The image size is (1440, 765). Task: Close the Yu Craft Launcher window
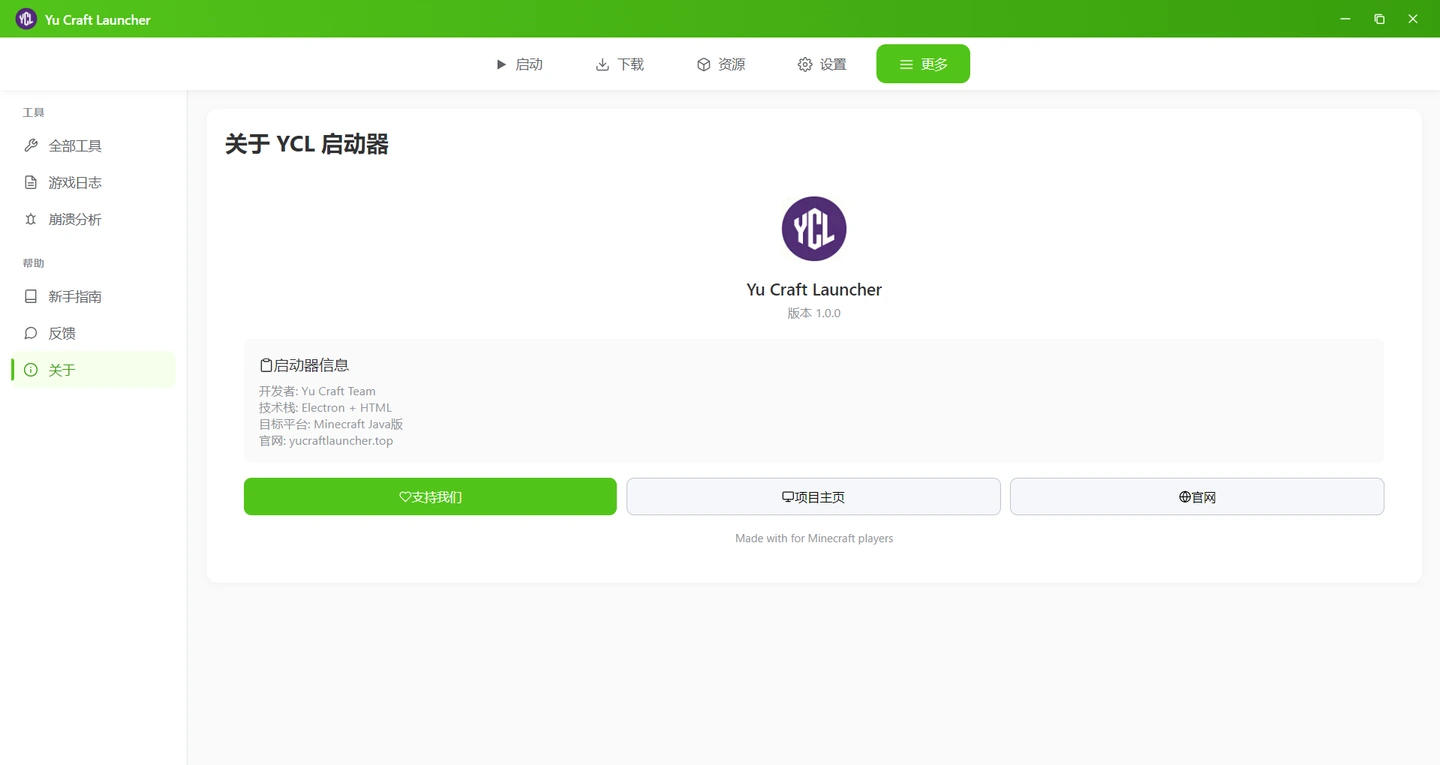pyautogui.click(x=1413, y=19)
